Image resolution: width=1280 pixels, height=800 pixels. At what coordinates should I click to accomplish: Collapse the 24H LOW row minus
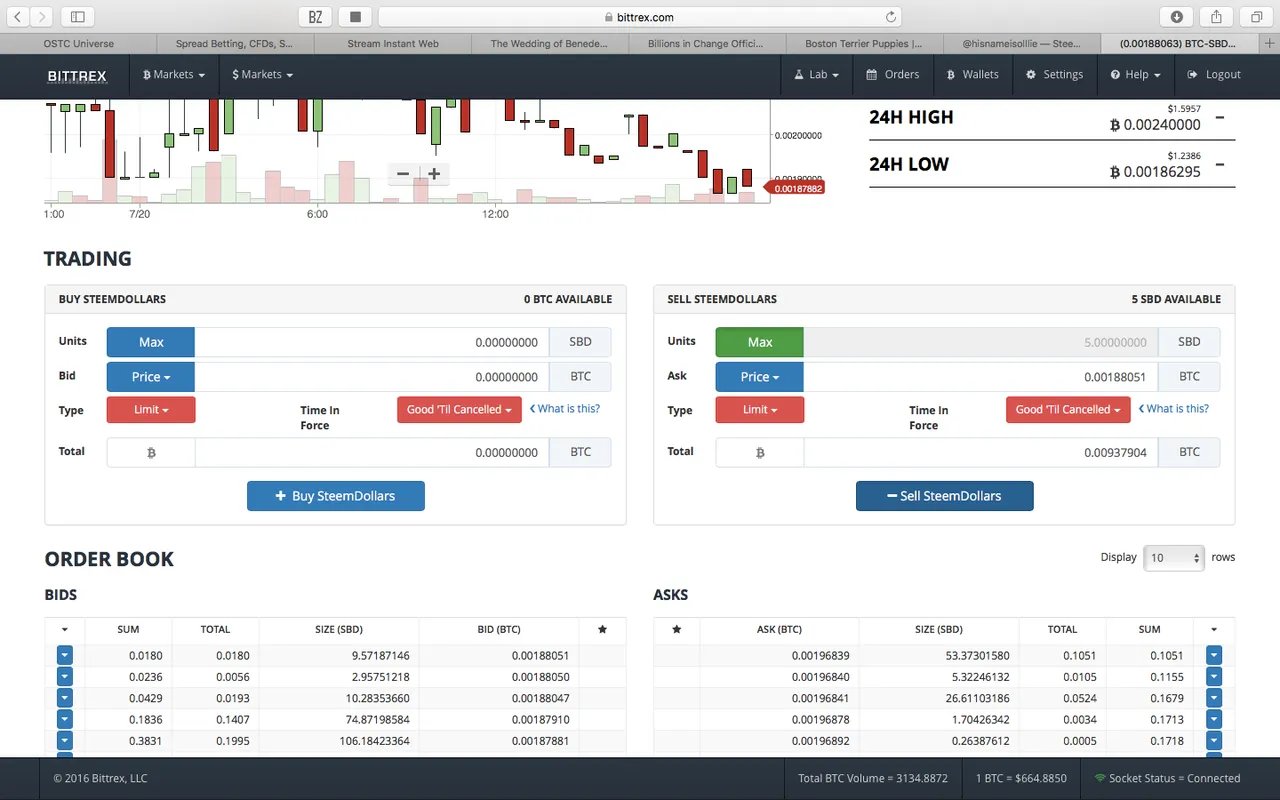pos(1220,164)
